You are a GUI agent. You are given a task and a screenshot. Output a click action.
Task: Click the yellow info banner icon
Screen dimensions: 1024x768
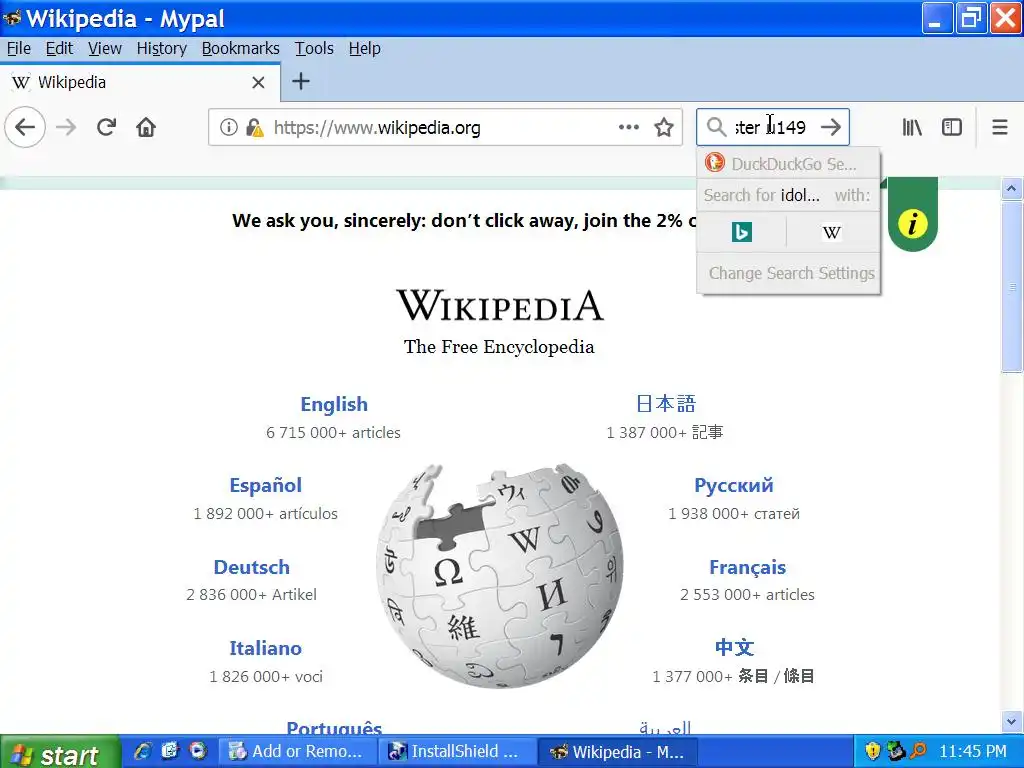[912, 223]
